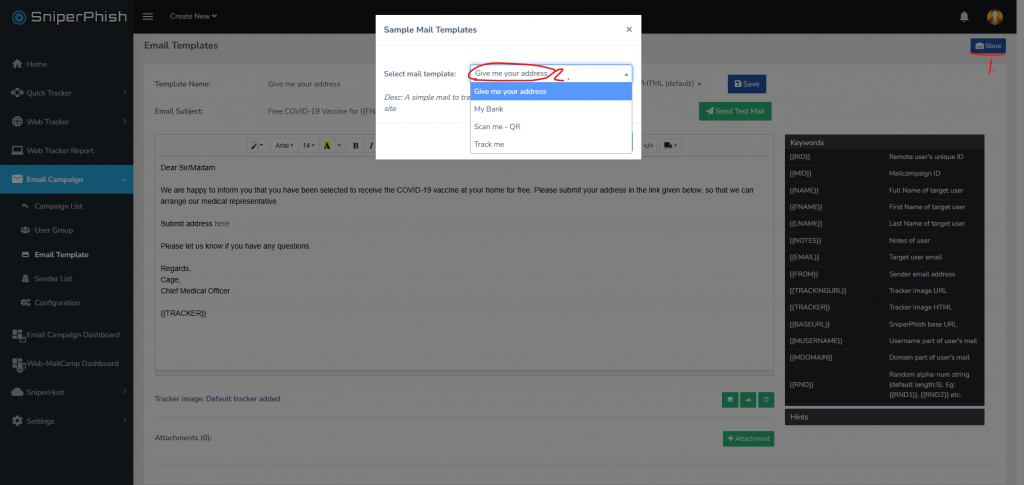Click the Template Name input field
The image size is (1024, 485).
pyautogui.click(x=318, y=84)
